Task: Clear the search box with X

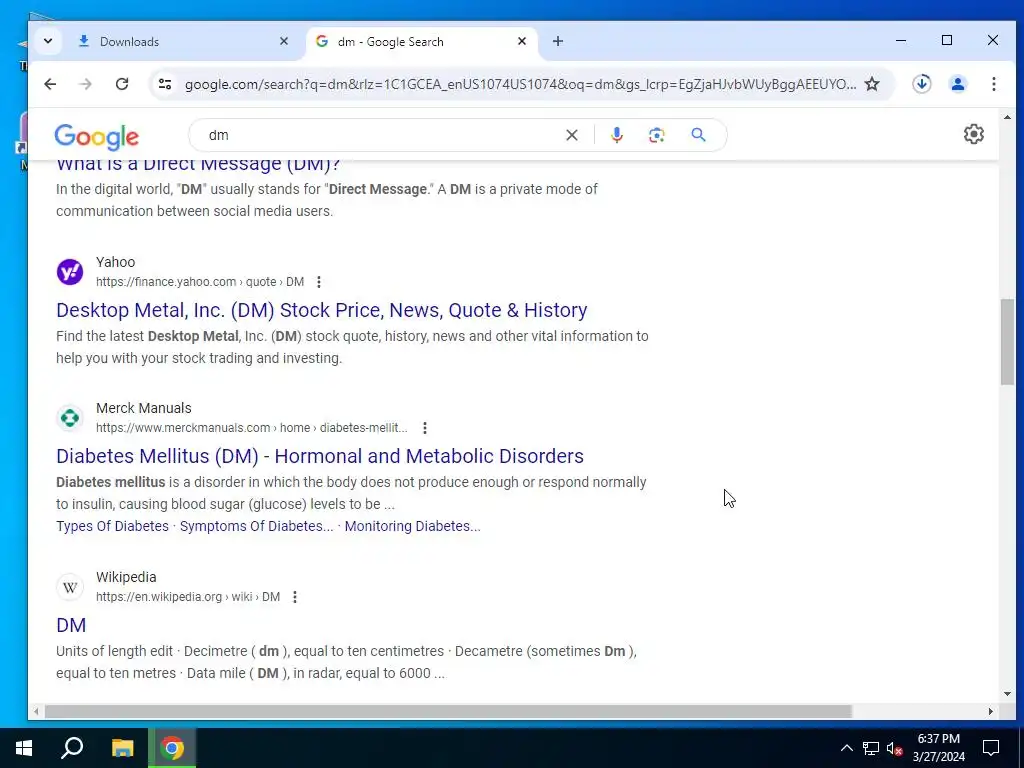Action: 571,135
